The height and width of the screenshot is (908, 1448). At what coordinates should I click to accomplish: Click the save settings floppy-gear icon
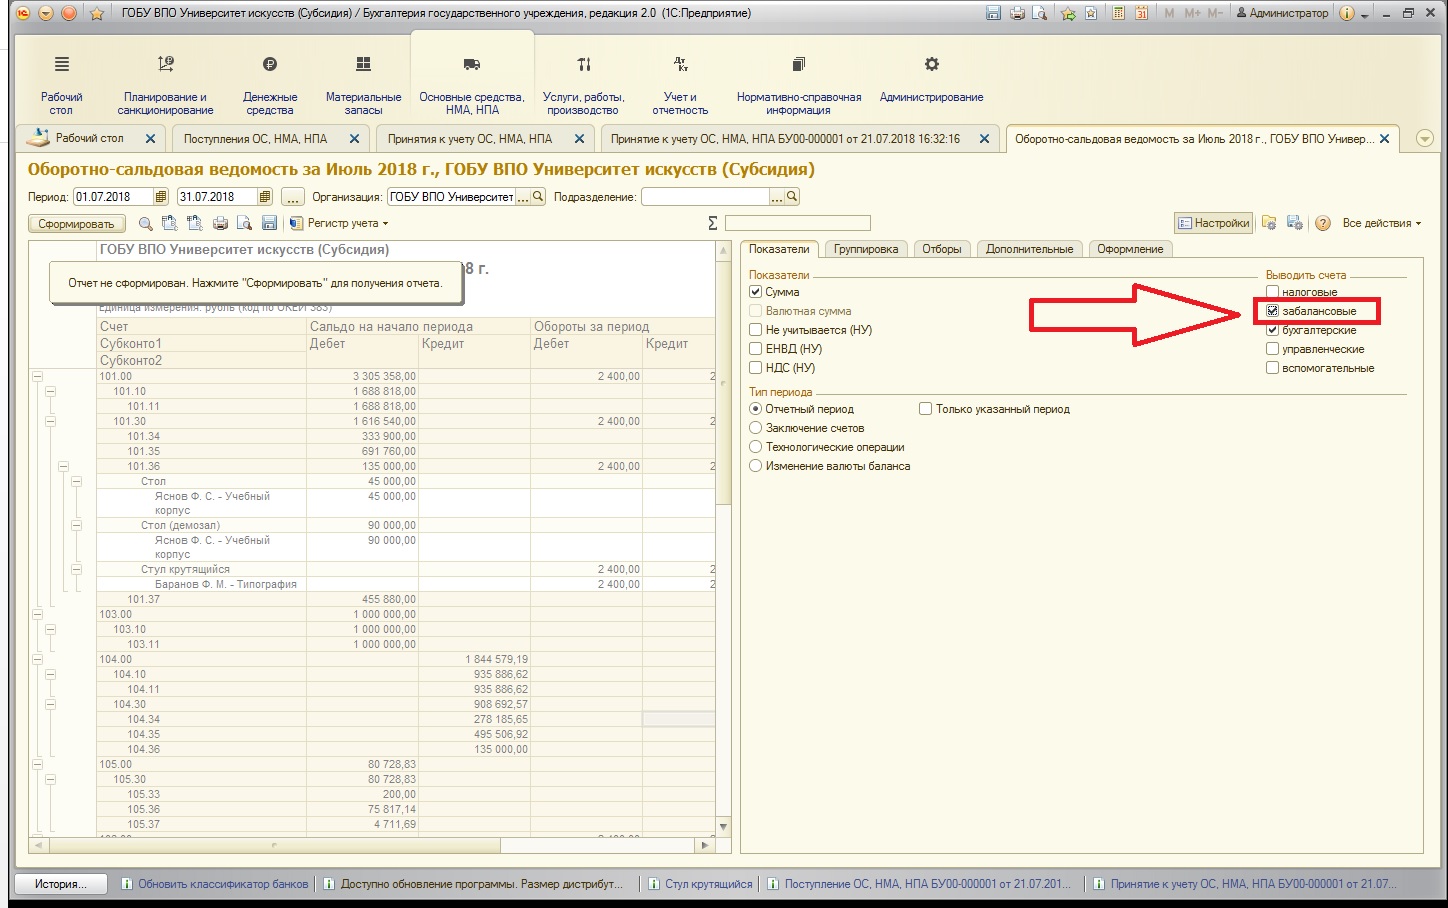point(1294,223)
